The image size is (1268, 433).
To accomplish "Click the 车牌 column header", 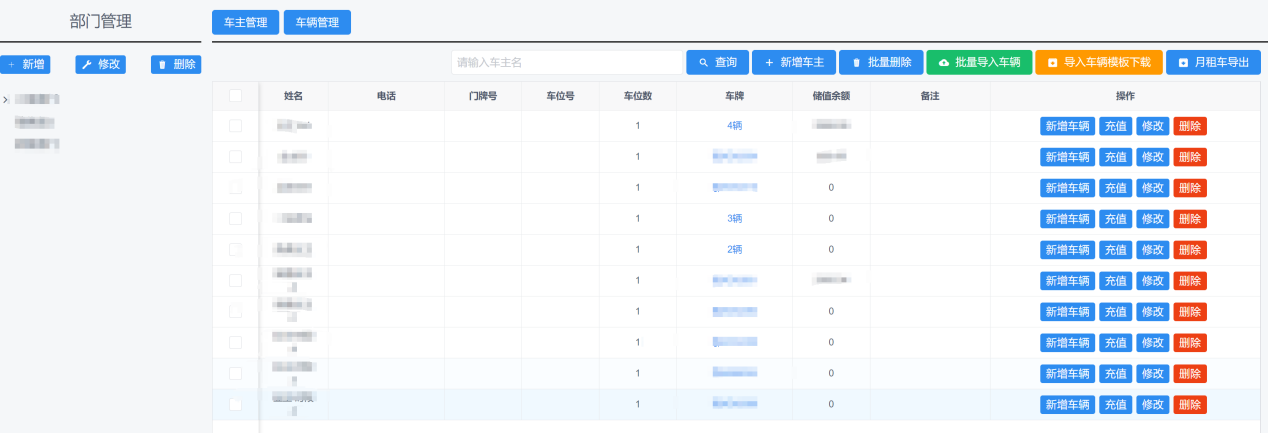I will [735, 96].
